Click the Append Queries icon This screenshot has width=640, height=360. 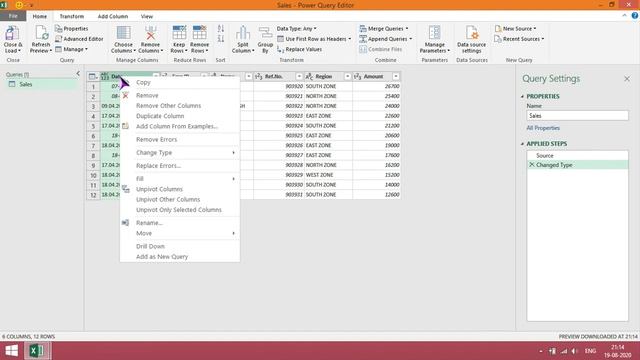coord(363,39)
